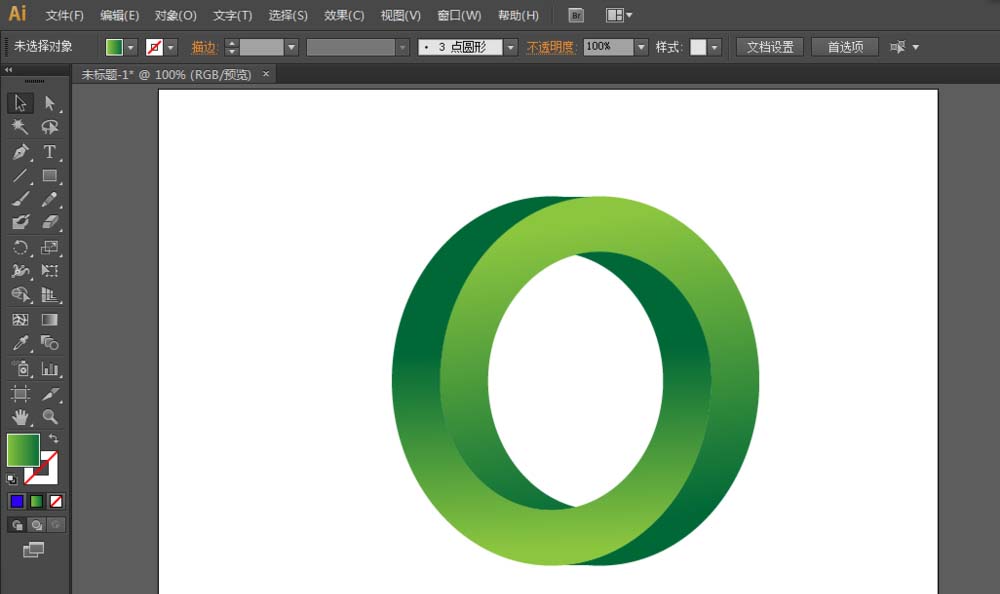Select the Gradient tool
1000x594 pixels.
[48, 319]
